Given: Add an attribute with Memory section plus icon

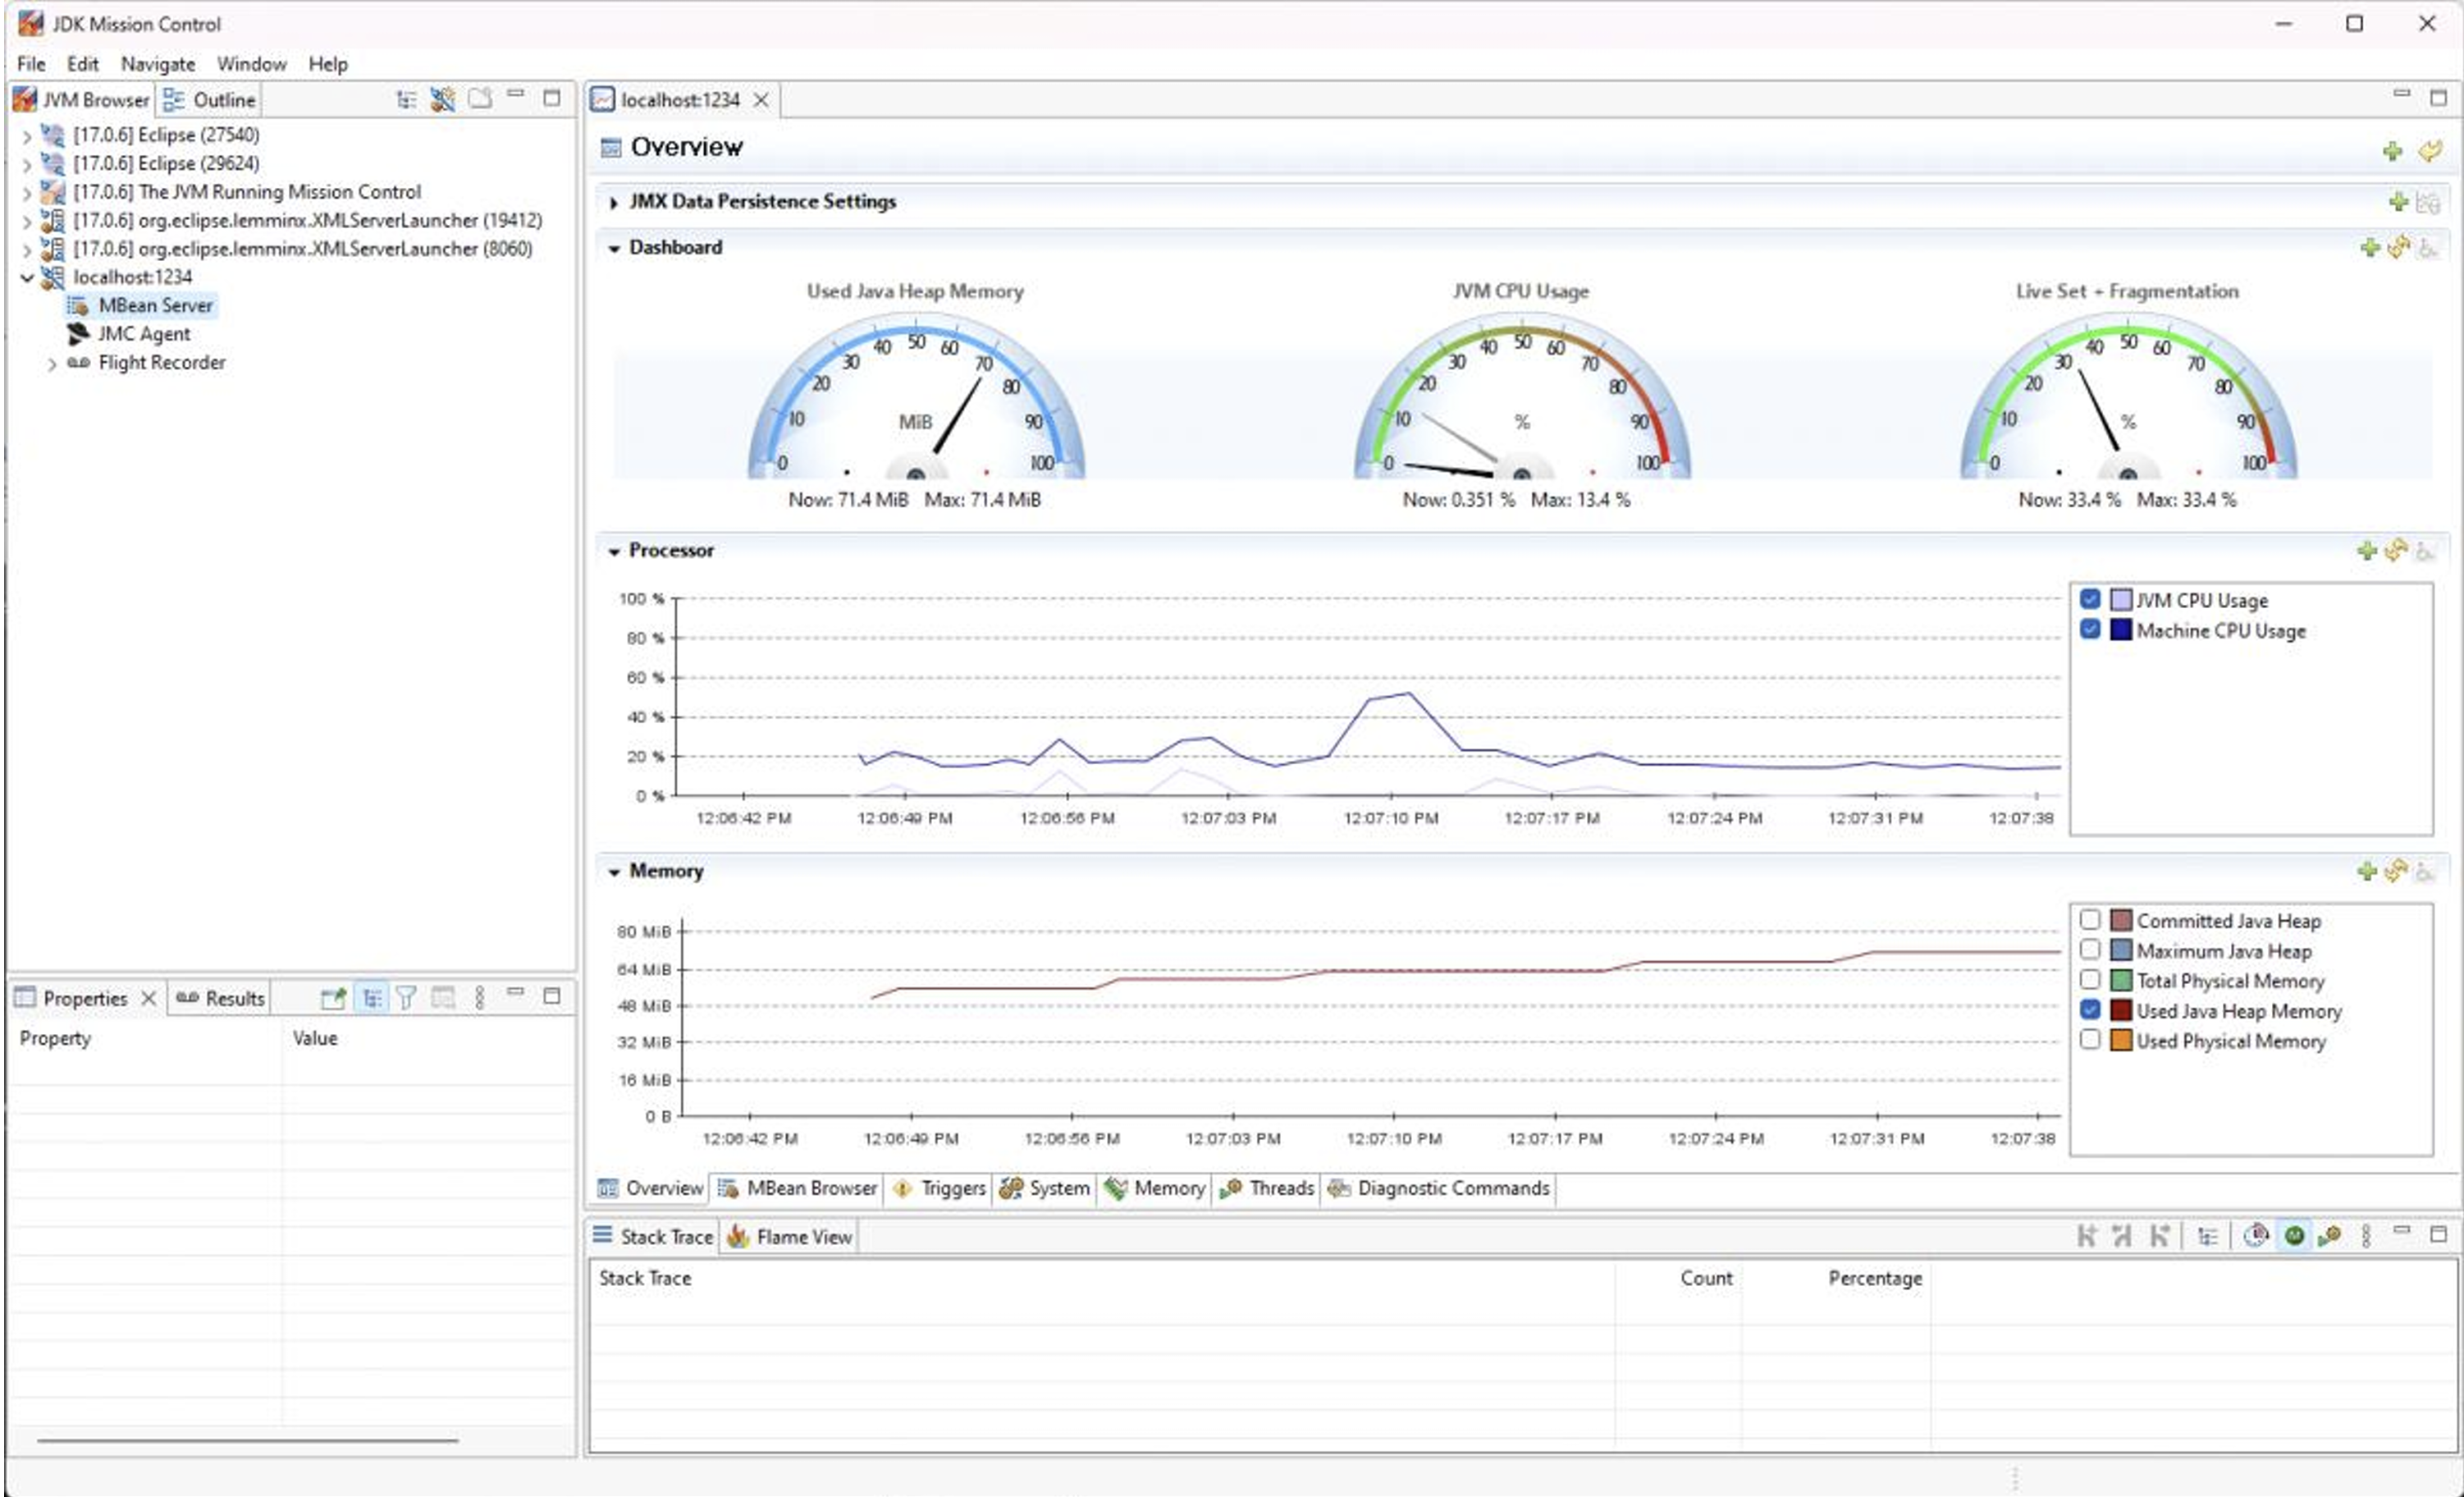Looking at the screenshot, I should point(2367,871).
